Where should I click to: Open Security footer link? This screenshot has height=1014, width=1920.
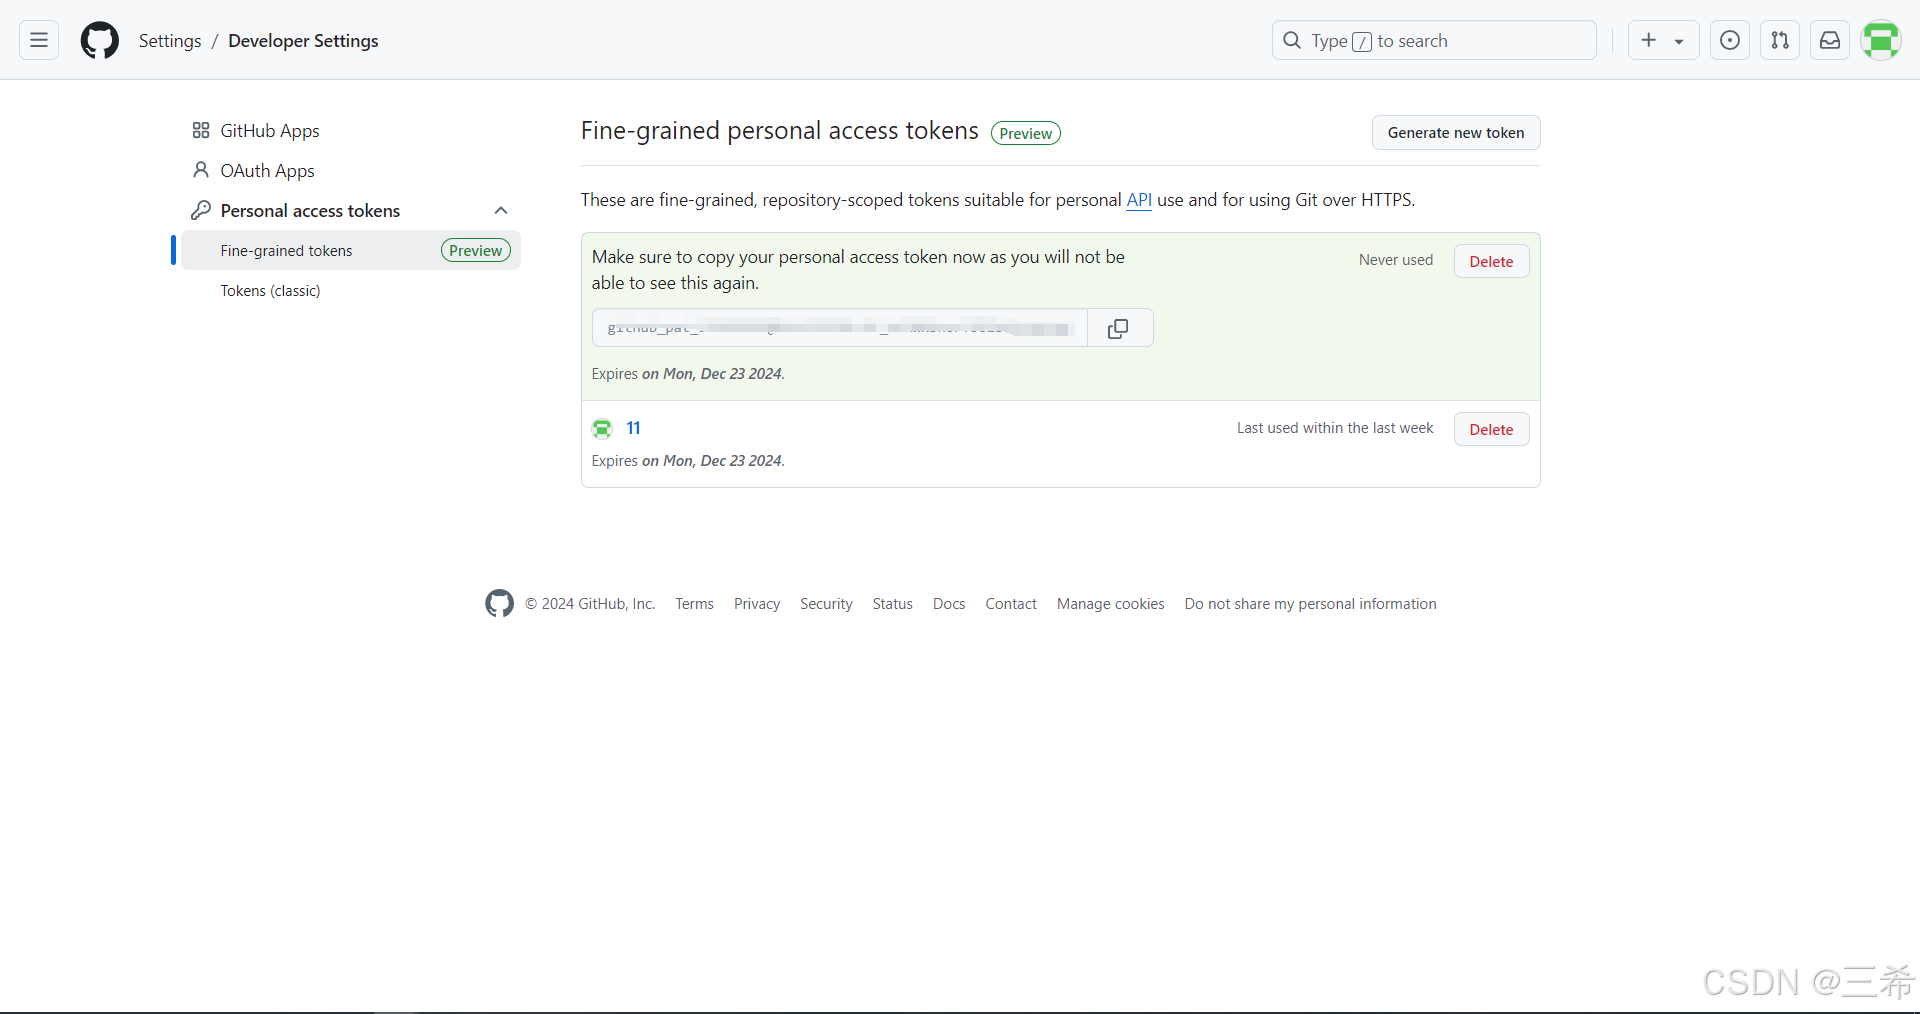826,603
